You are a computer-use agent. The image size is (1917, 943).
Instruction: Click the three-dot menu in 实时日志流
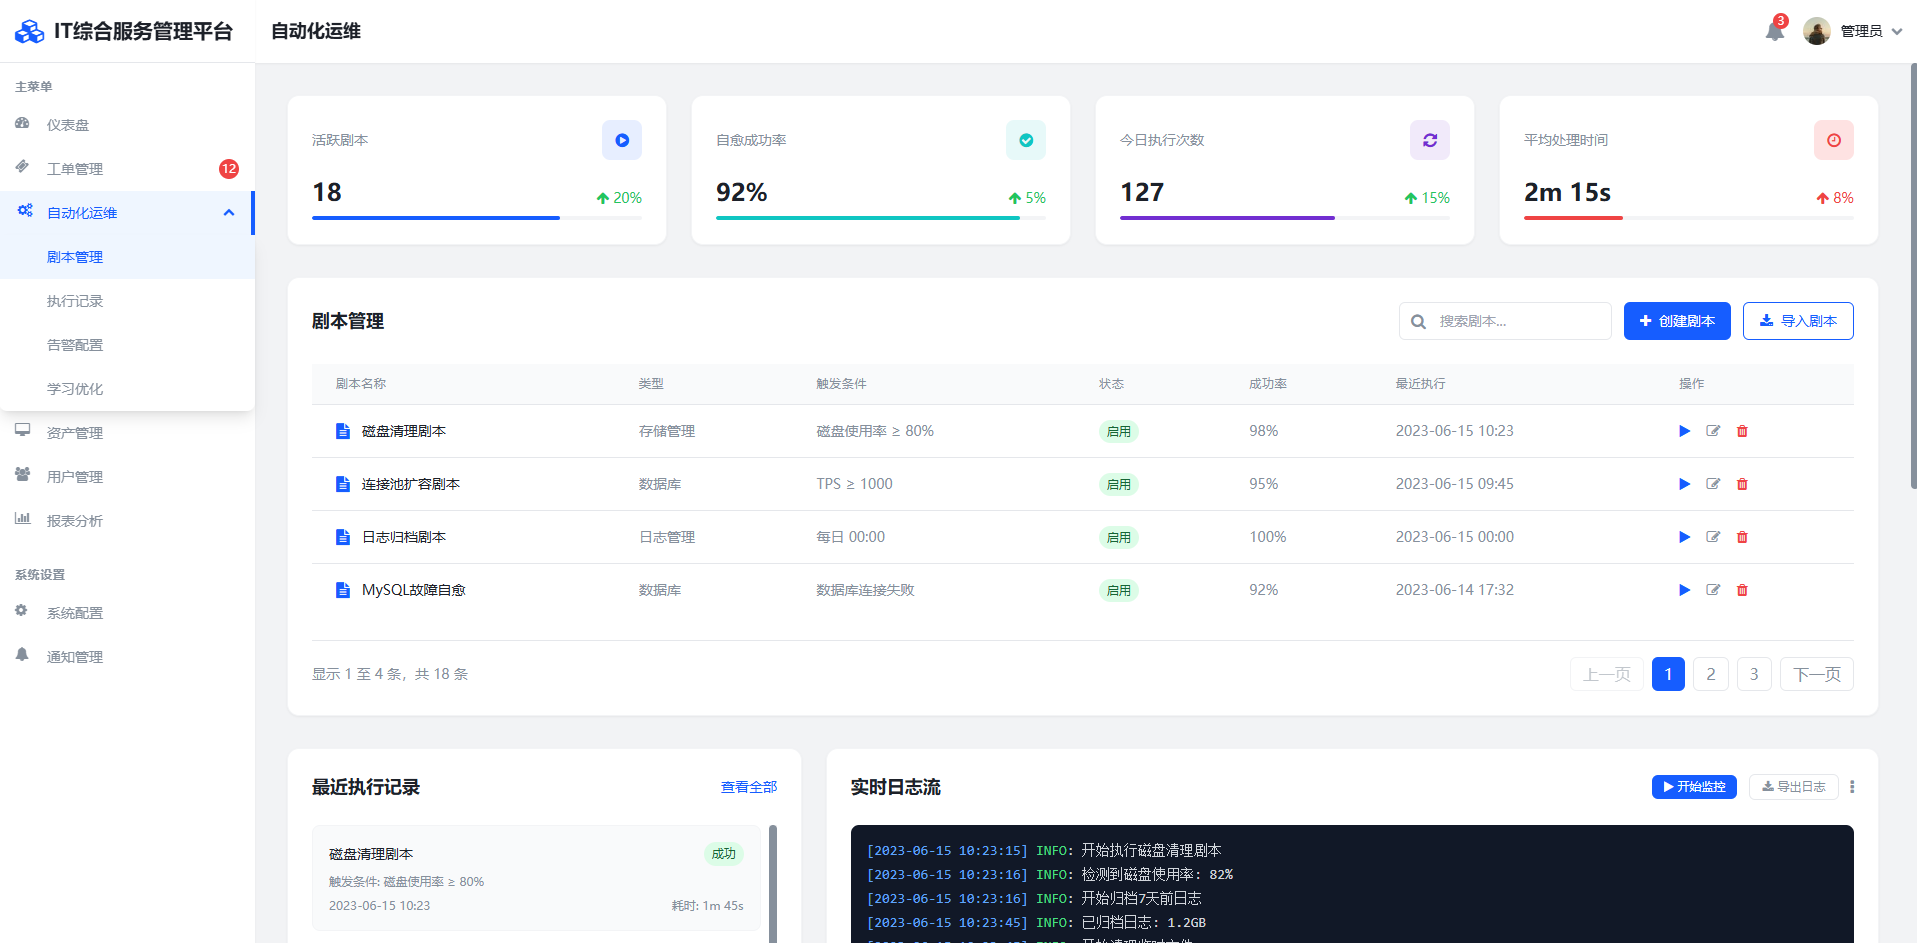click(x=1852, y=787)
